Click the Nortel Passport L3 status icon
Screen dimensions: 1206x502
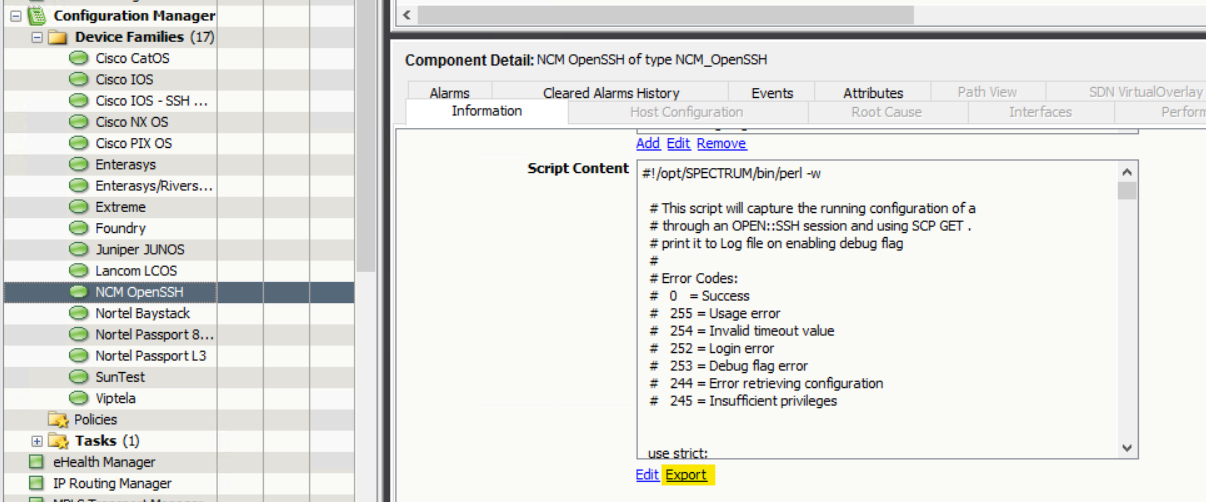pyautogui.click(x=78, y=356)
